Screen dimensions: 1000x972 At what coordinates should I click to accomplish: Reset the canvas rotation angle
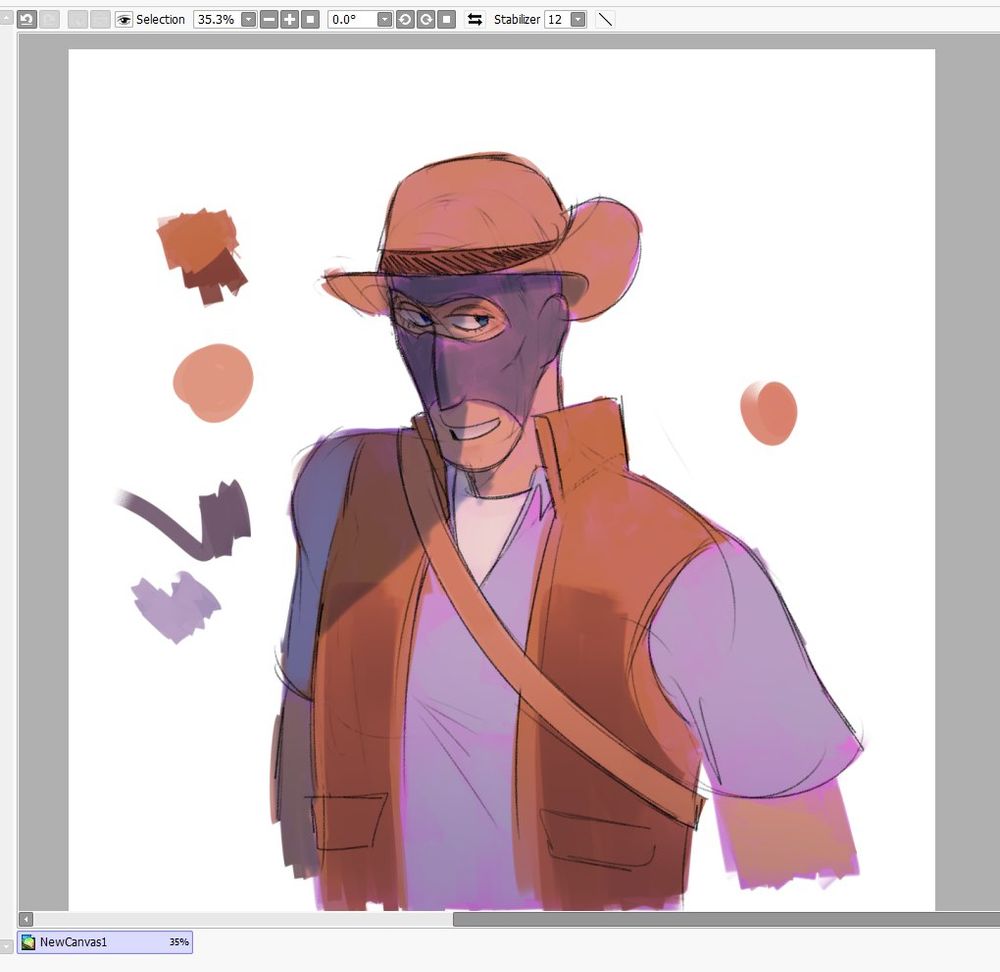click(444, 18)
